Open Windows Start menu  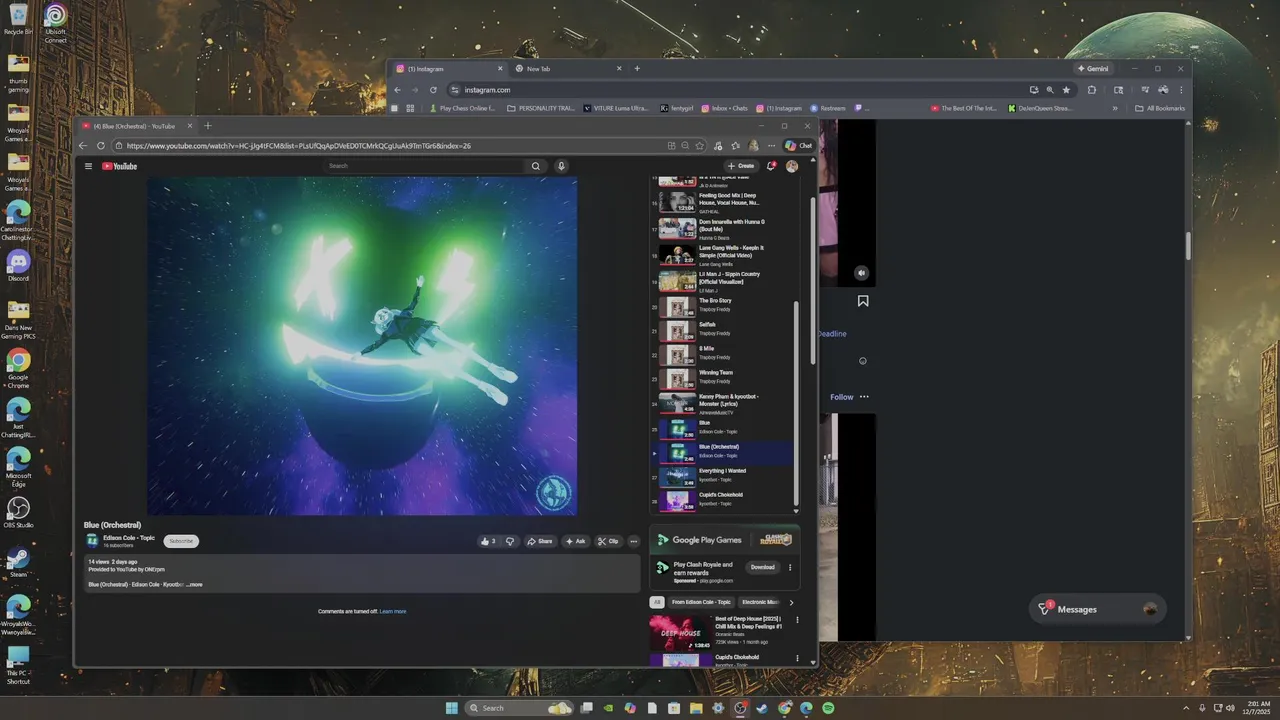click(x=451, y=708)
